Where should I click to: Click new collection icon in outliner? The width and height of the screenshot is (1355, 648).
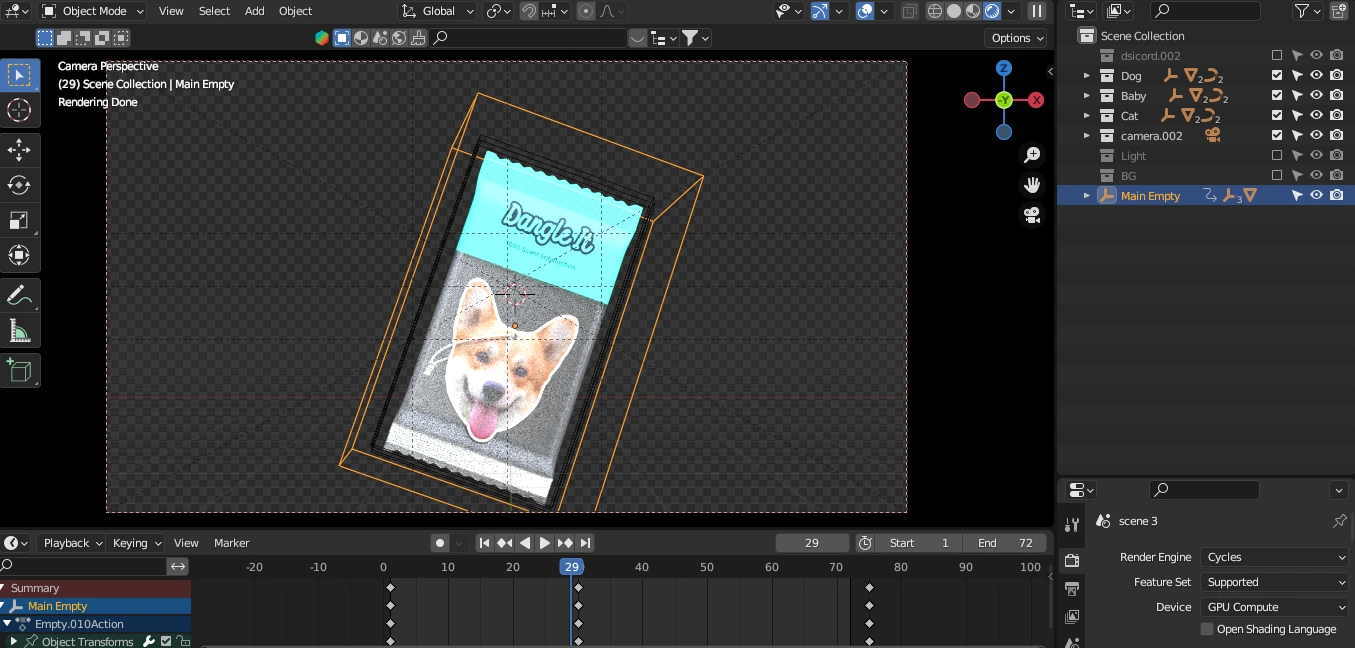tap(1339, 11)
